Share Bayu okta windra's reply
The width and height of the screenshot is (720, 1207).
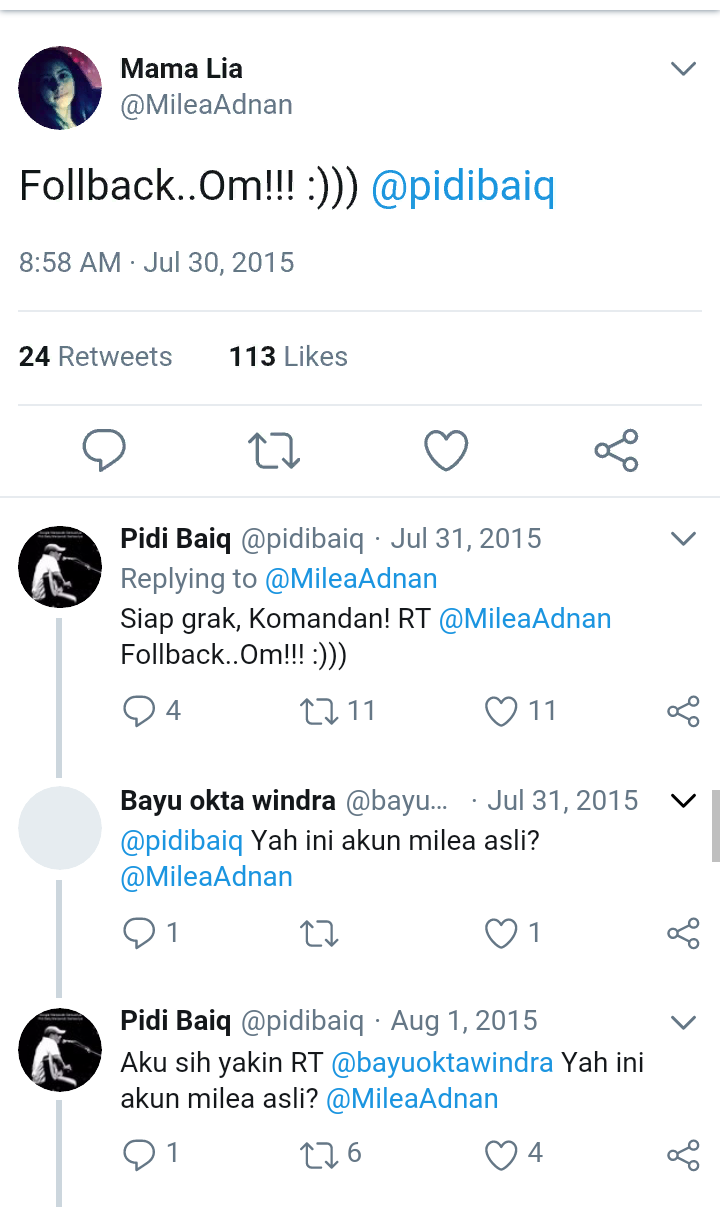click(x=683, y=932)
